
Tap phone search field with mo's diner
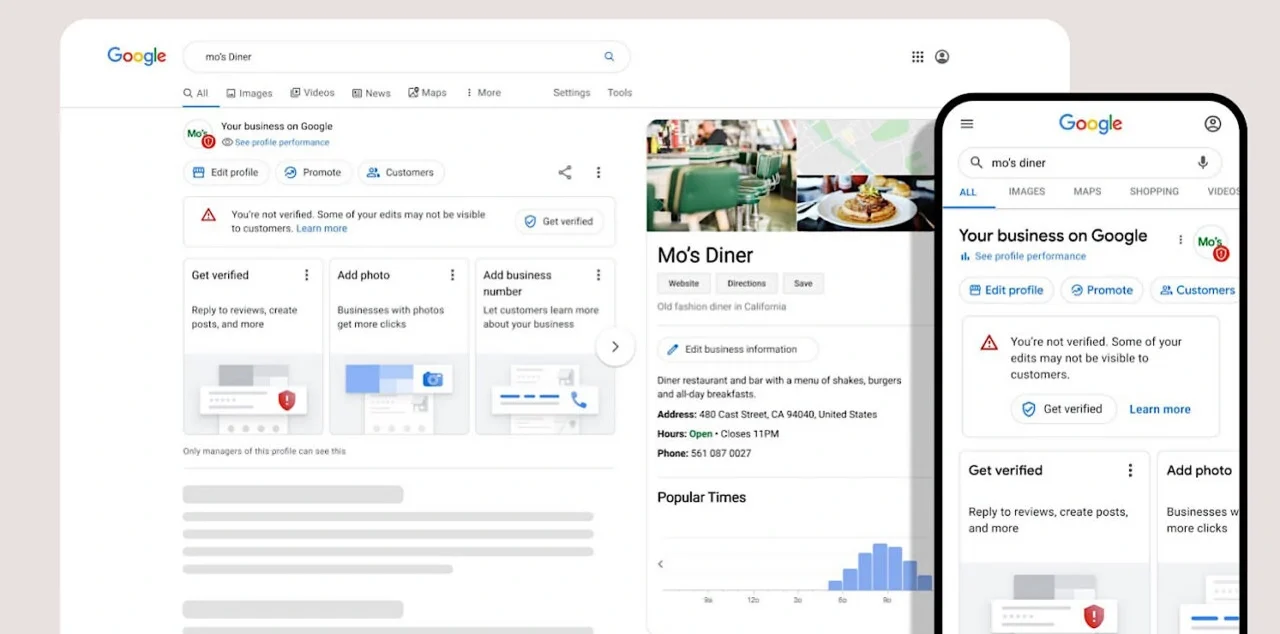1090,163
